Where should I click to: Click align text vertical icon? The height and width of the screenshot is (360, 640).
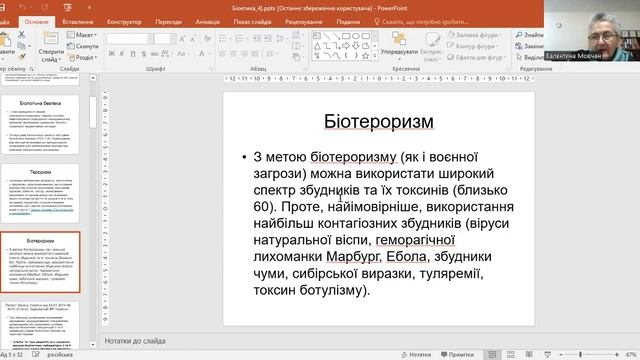tap(297, 46)
